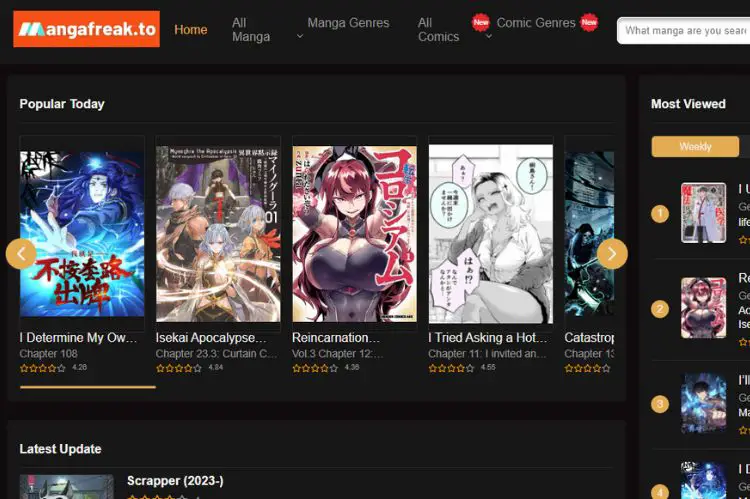Click star rating showing 4.55

[x=452, y=368]
